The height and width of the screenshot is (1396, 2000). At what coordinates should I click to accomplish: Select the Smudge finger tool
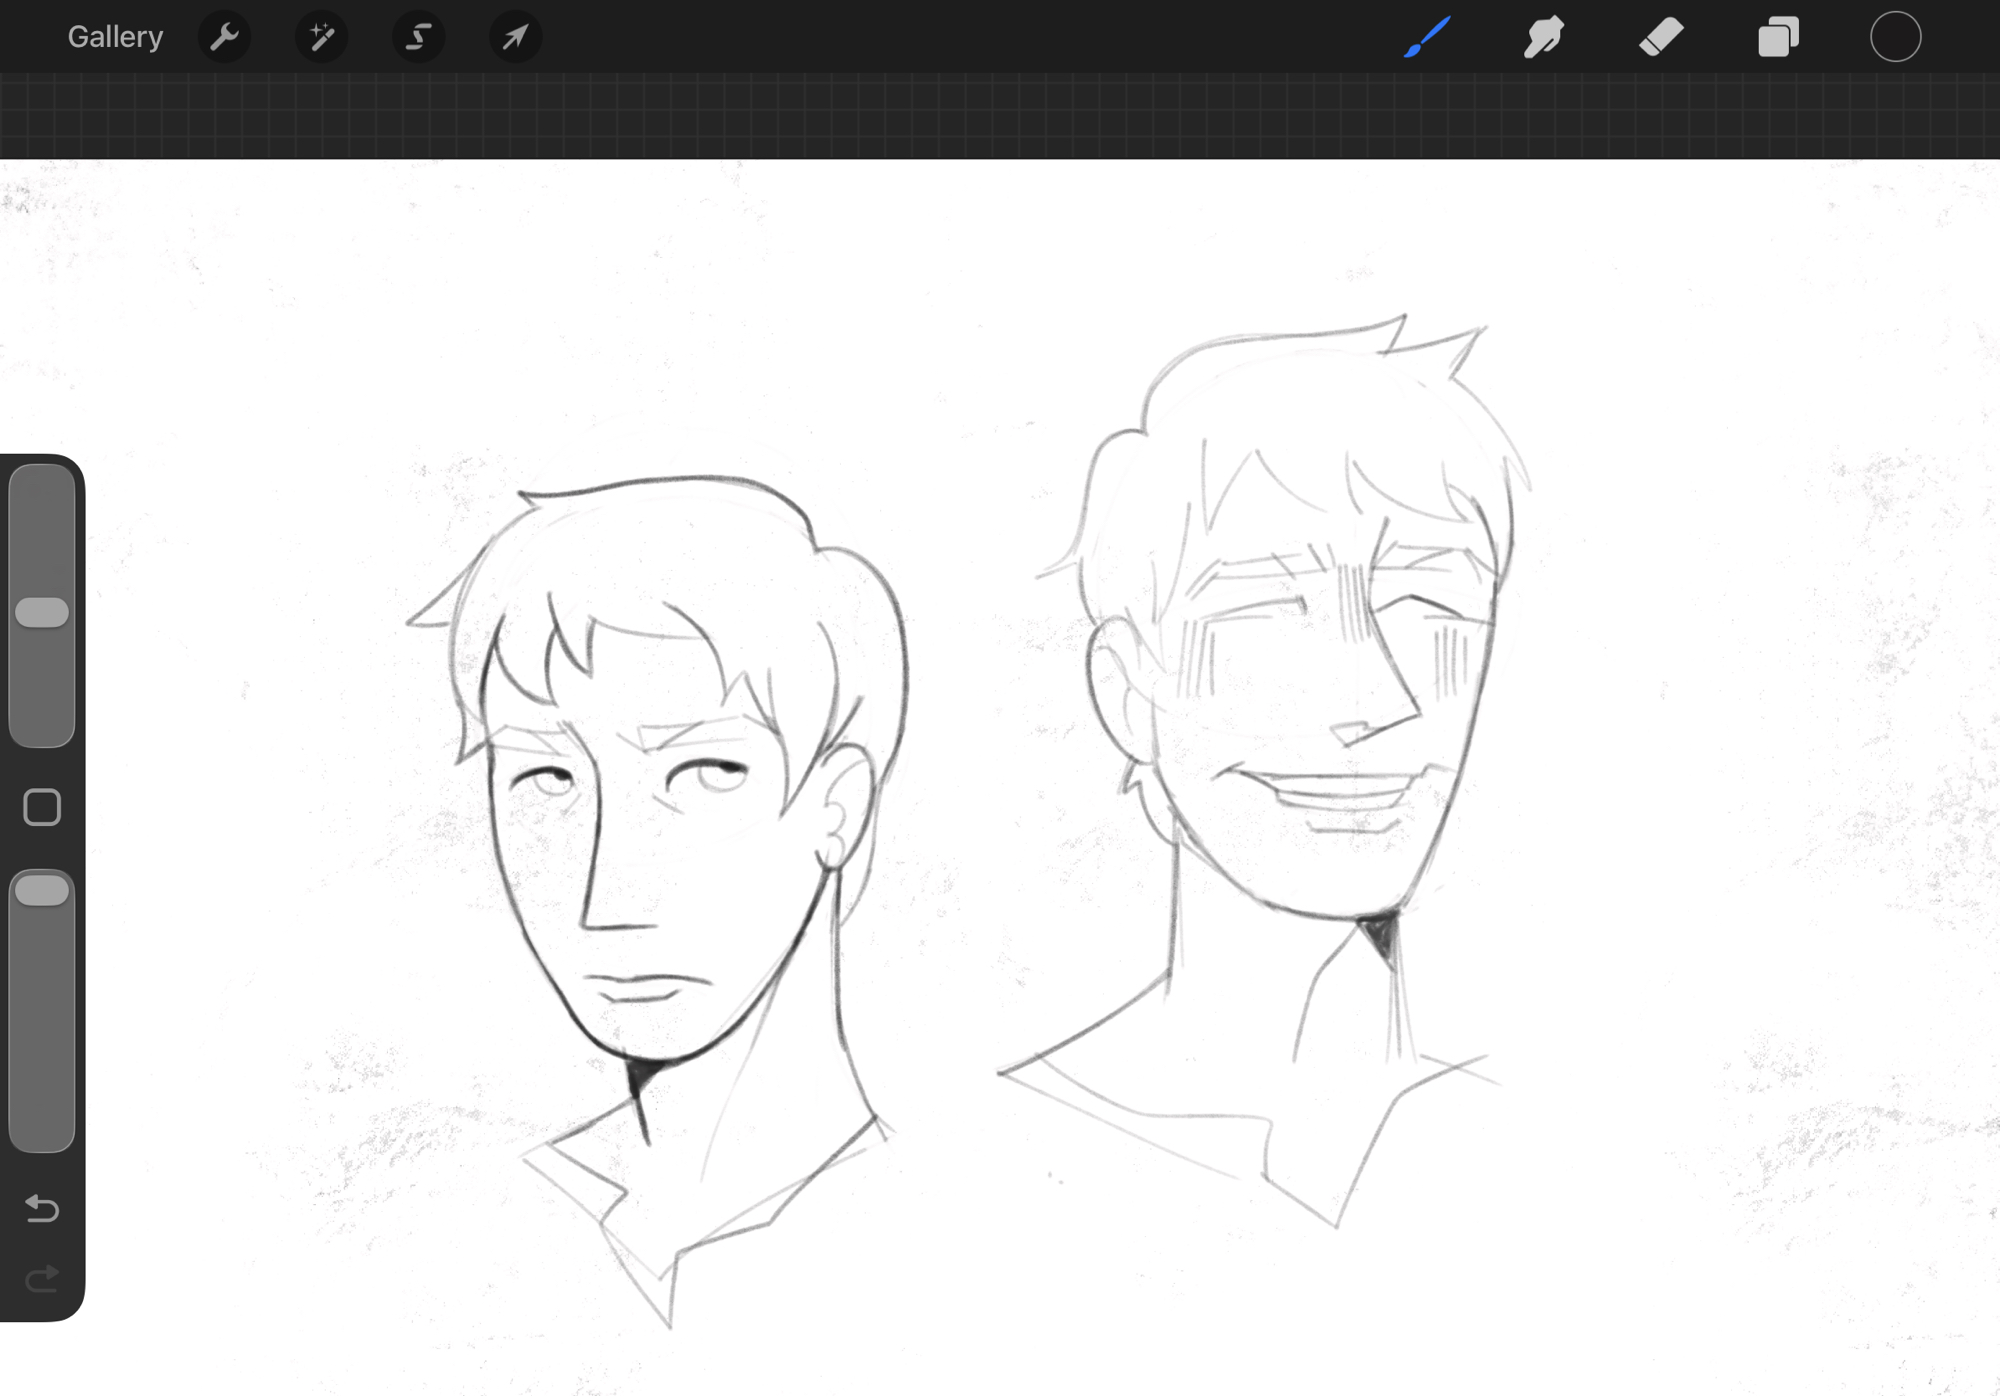pyautogui.click(x=1544, y=37)
